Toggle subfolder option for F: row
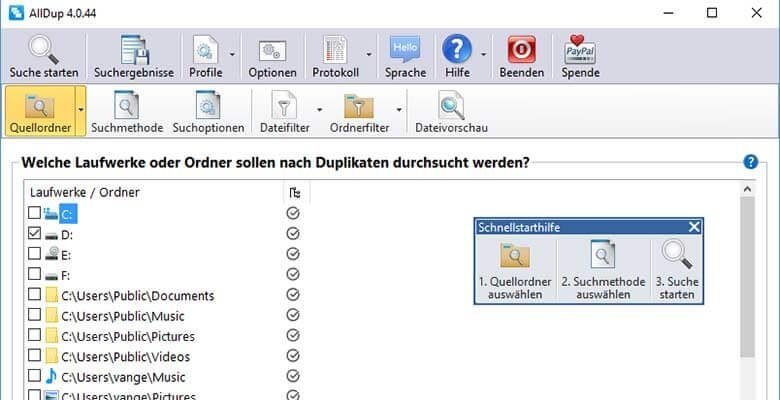Image resolution: width=780 pixels, height=400 pixels. coord(293,275)
